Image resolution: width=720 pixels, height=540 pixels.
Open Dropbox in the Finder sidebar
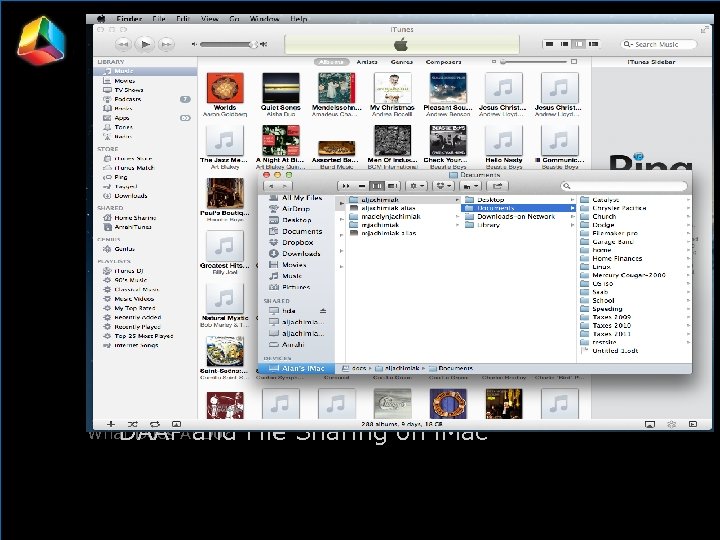coord(297,242)
